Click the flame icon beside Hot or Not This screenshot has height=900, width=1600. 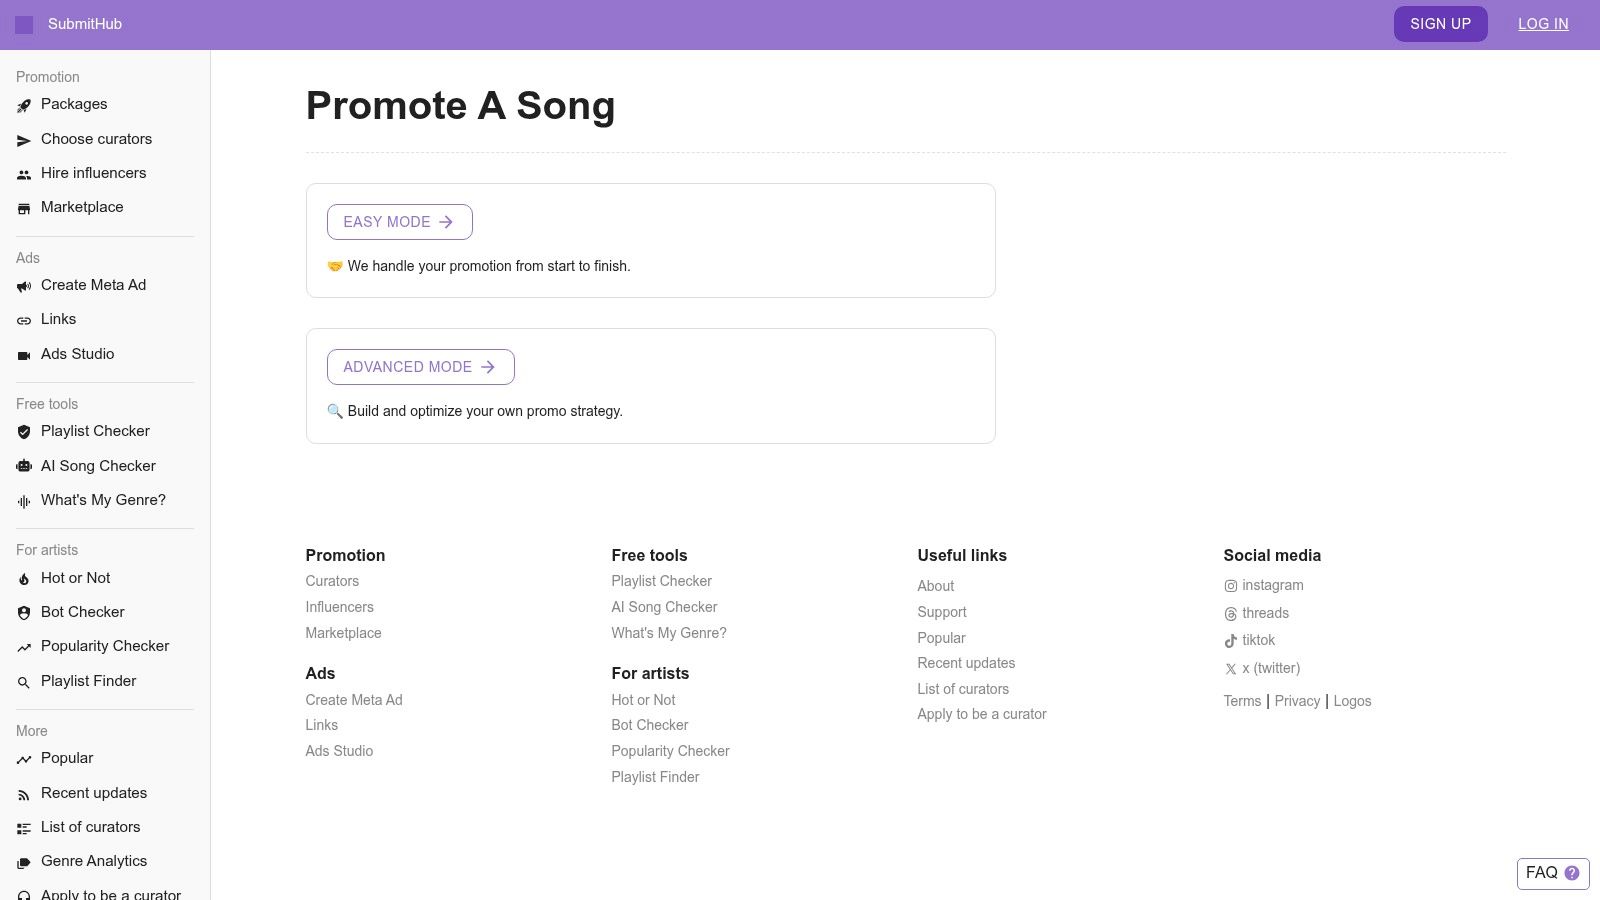click(x=24, y=579)
